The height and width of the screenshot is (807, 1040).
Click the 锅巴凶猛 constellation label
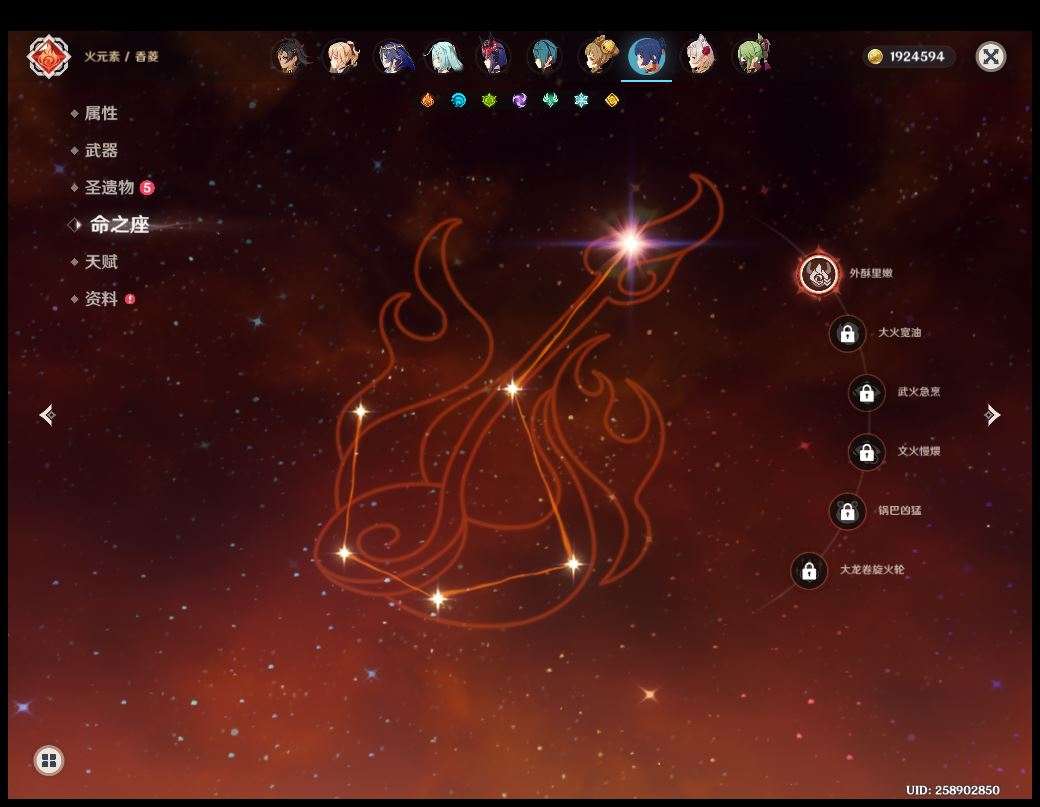tap(899, 511)
